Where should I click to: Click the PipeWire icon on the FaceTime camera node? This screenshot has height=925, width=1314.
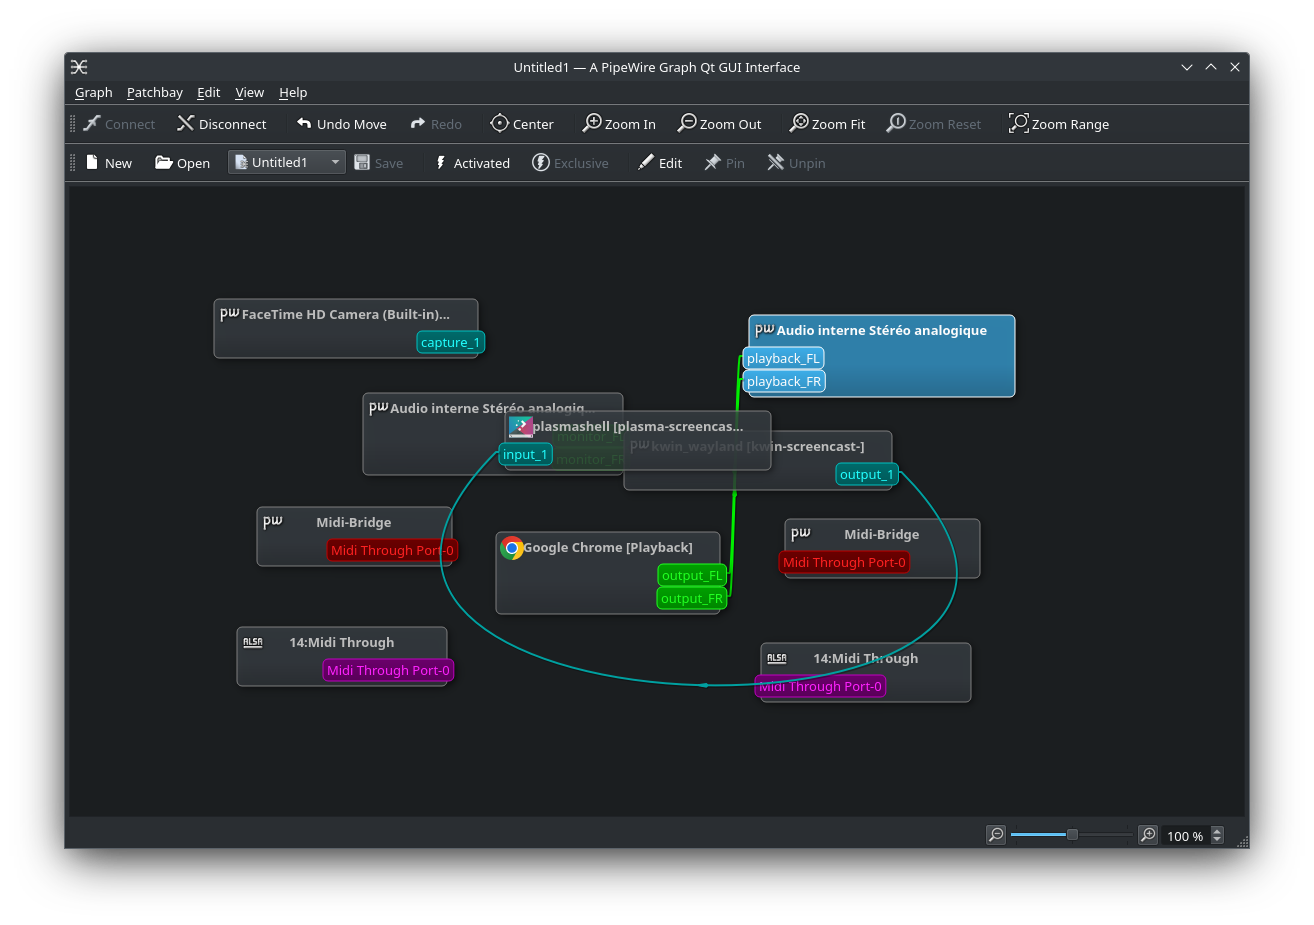coord(230,314)
